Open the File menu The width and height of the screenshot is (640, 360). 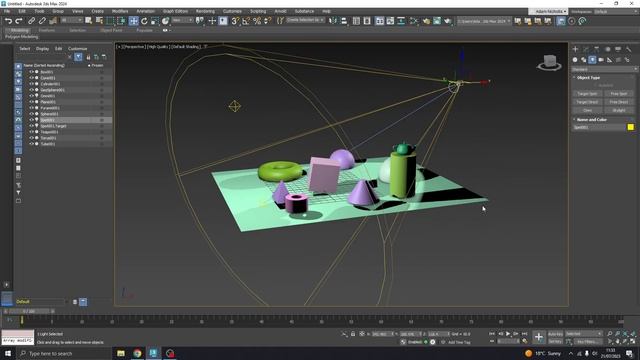[7, 11]
